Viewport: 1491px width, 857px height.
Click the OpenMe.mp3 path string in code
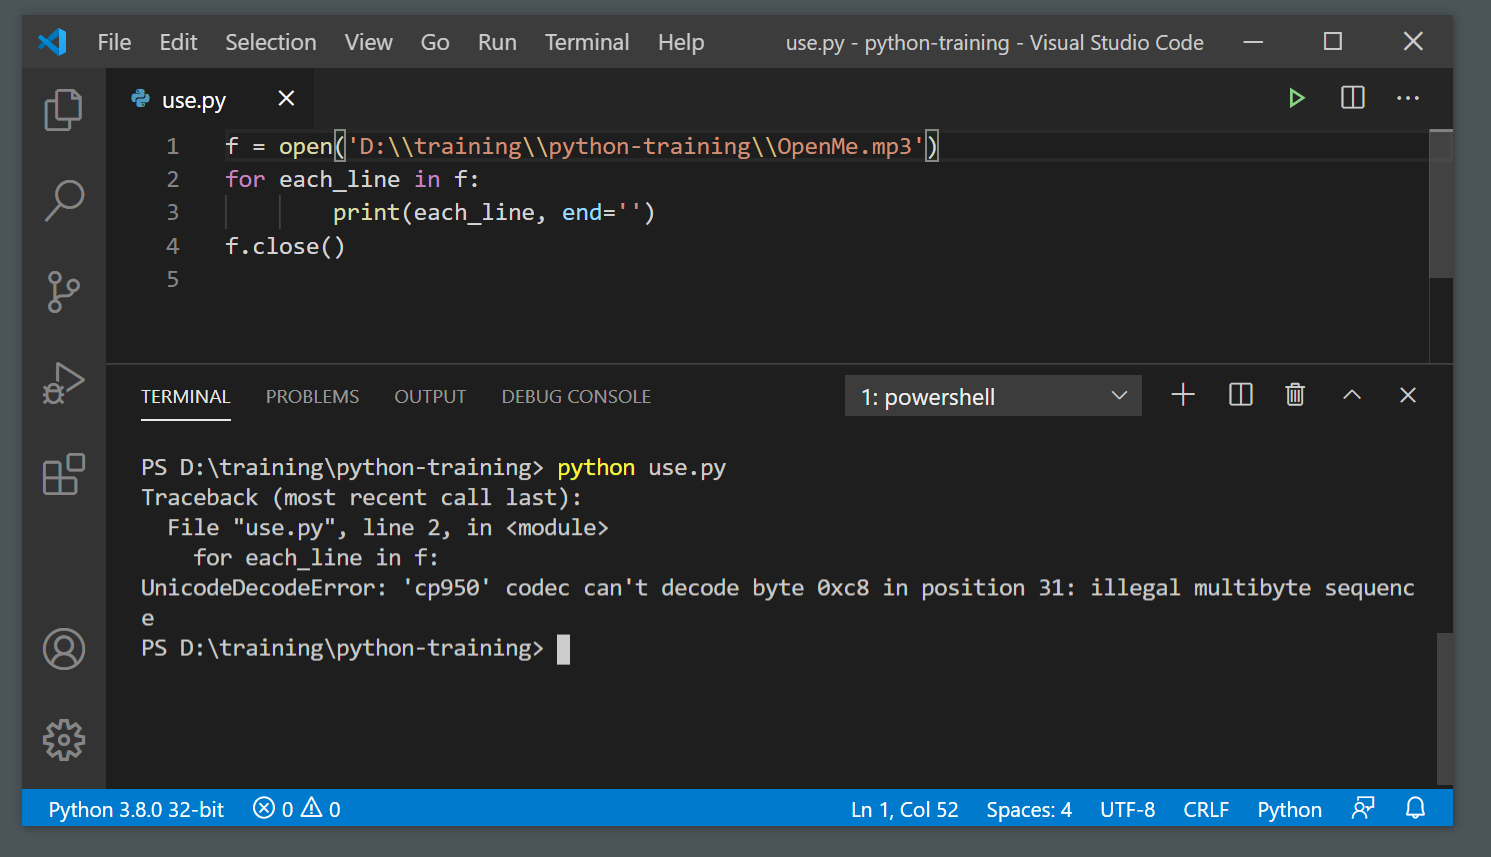pyautogui.click(x=635, y=146)
